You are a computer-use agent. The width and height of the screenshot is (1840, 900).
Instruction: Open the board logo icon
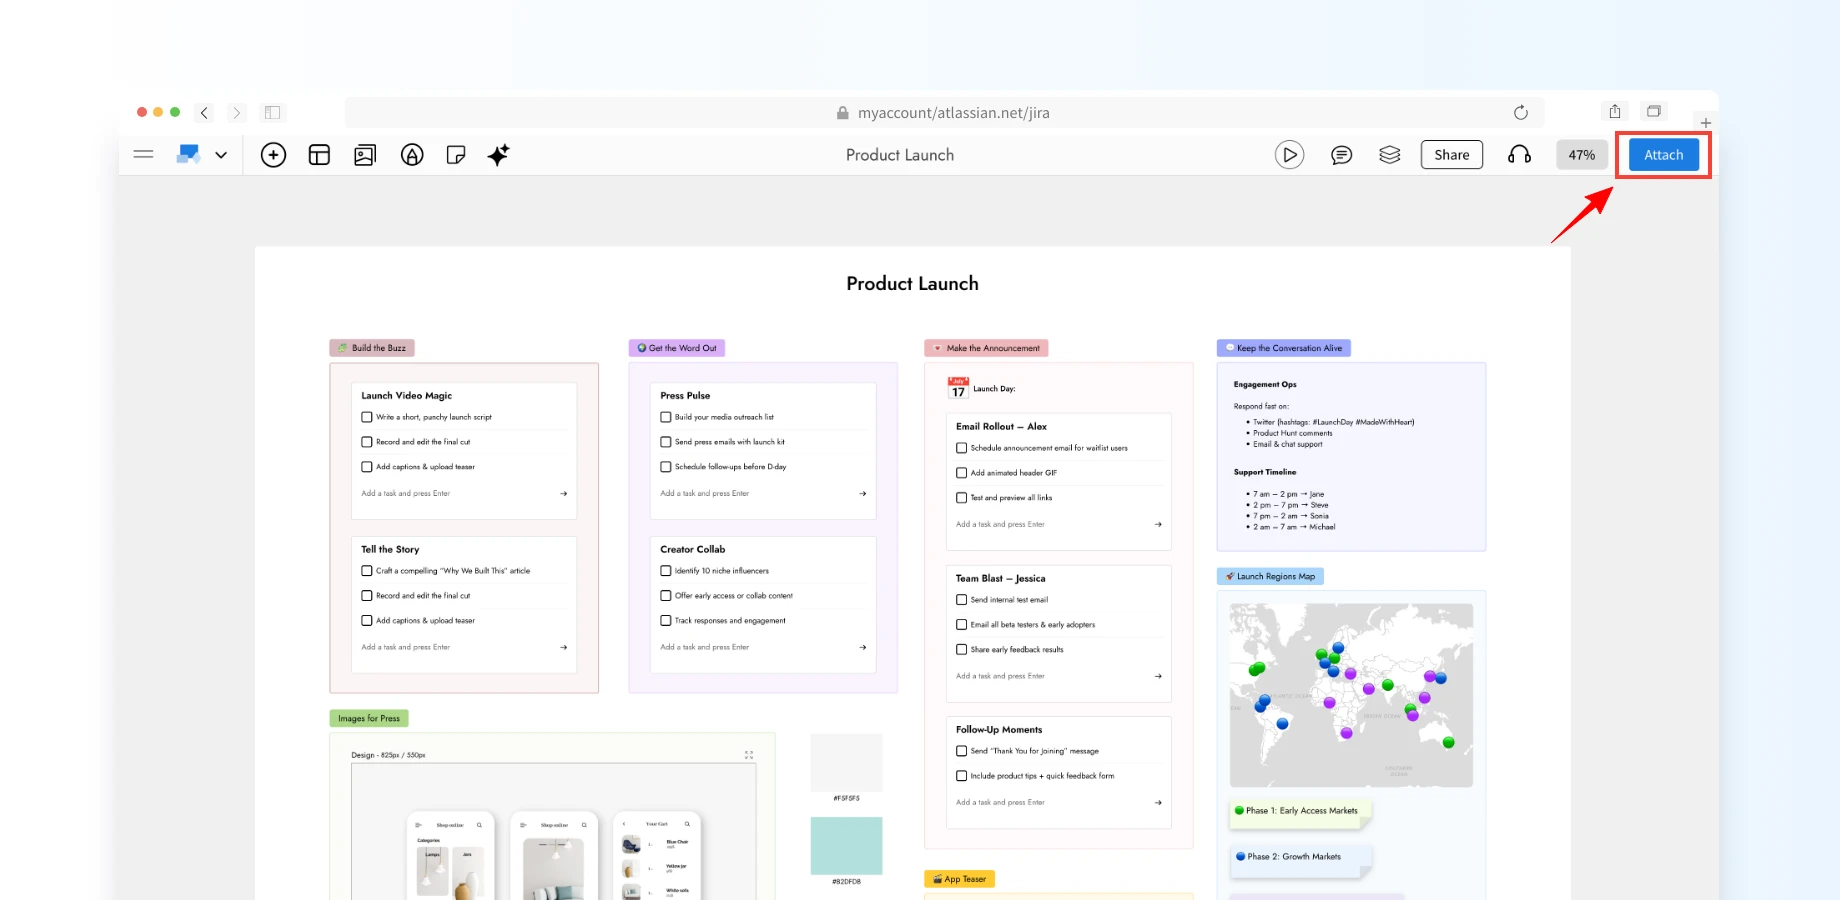(188, 154)
